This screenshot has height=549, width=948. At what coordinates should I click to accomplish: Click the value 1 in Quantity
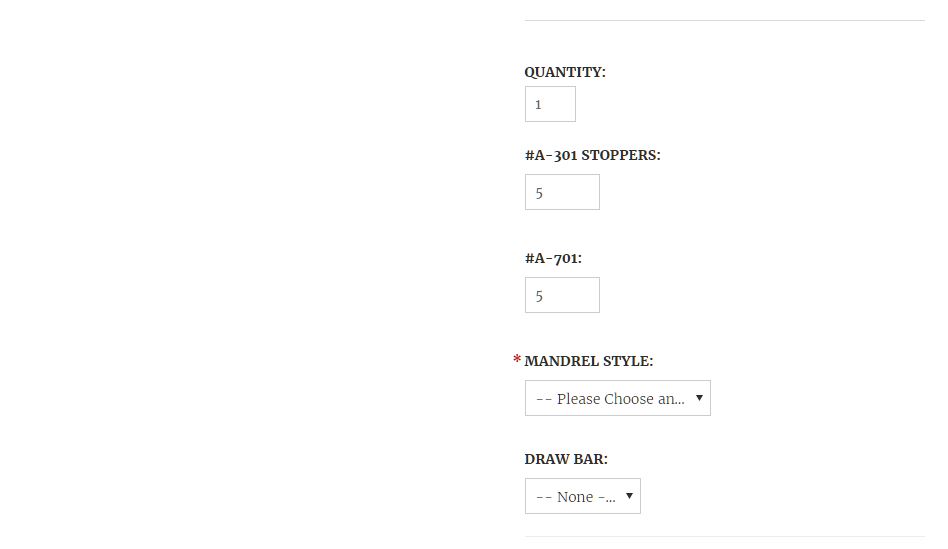coord(538,105)
